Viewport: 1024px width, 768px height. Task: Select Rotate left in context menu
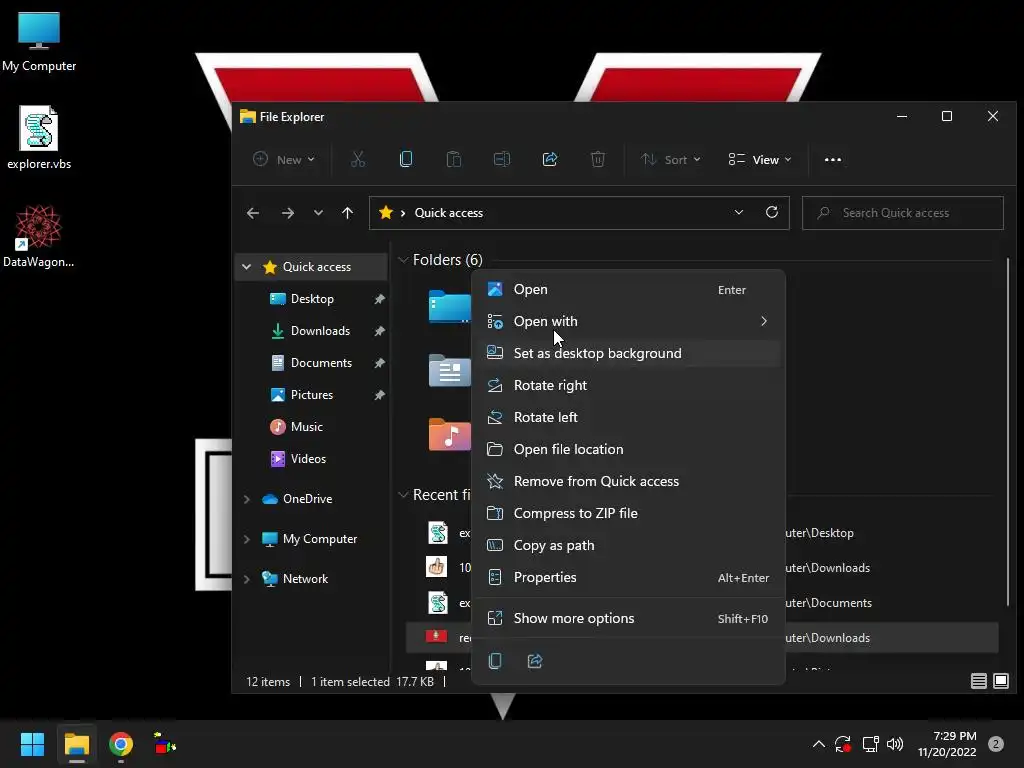point(628,417)
